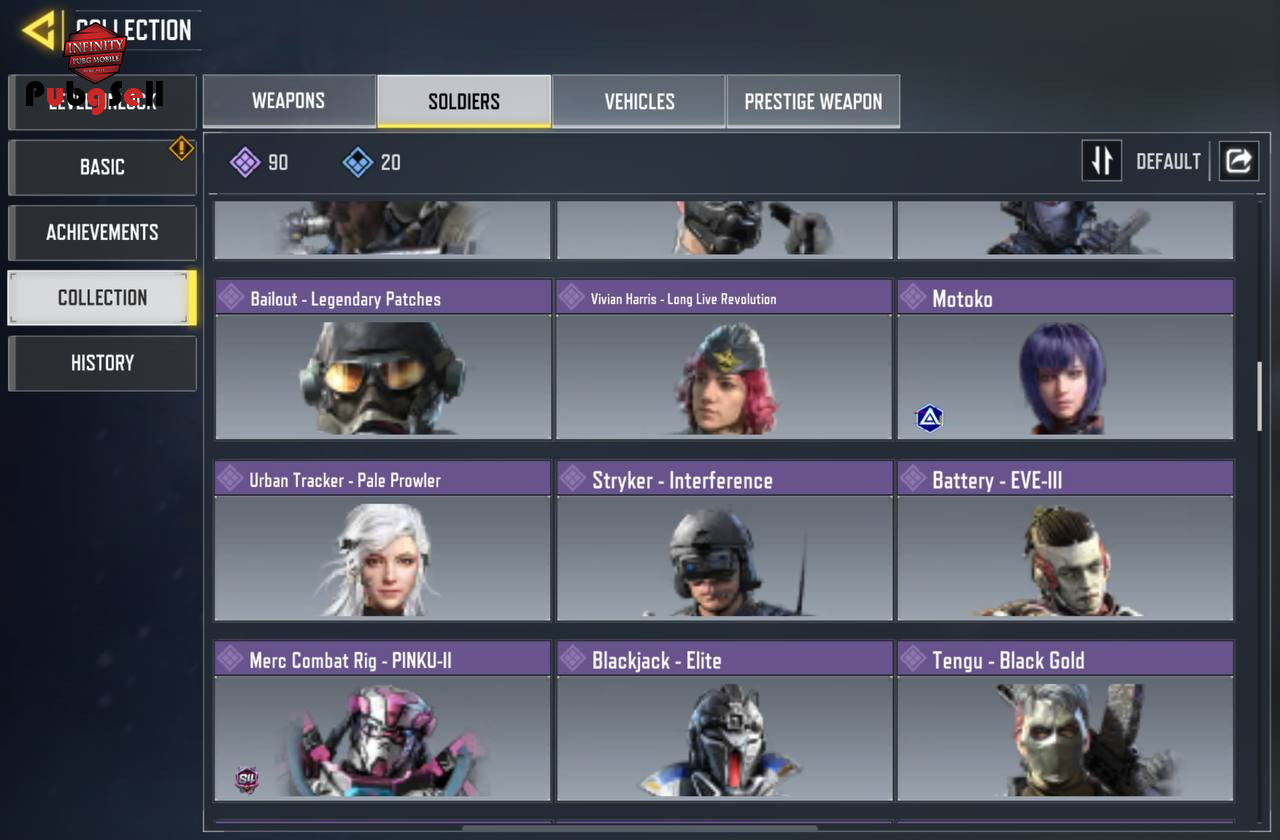Tap the orange warning badge on BASIC
Image resolution: width=1280 pixels, height=840 pixels.
(181, 148)
